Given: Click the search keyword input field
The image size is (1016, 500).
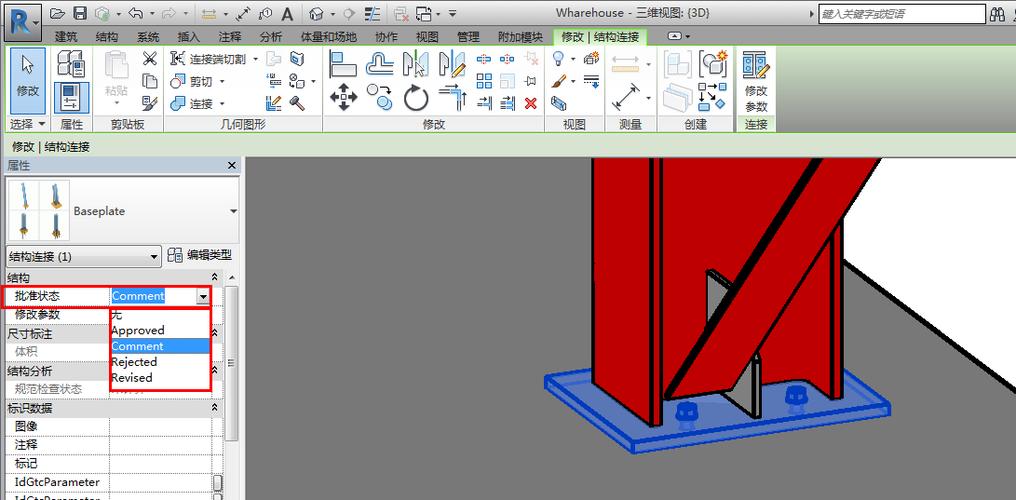Looking at the screenshot, I should (x=901, y=14).
